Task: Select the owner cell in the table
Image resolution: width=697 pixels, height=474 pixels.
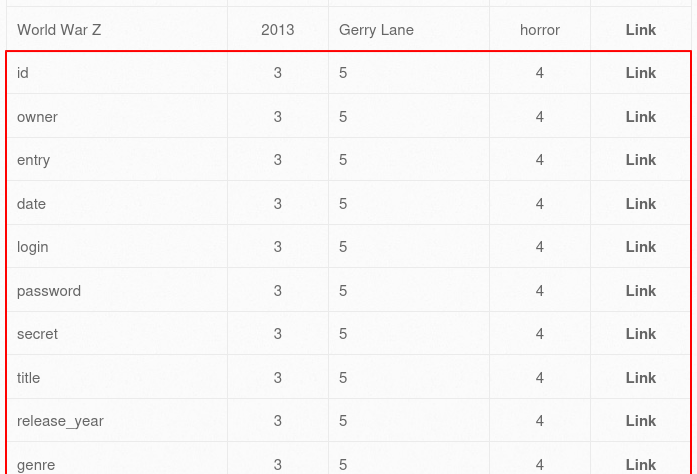Action: click(117, 116)
